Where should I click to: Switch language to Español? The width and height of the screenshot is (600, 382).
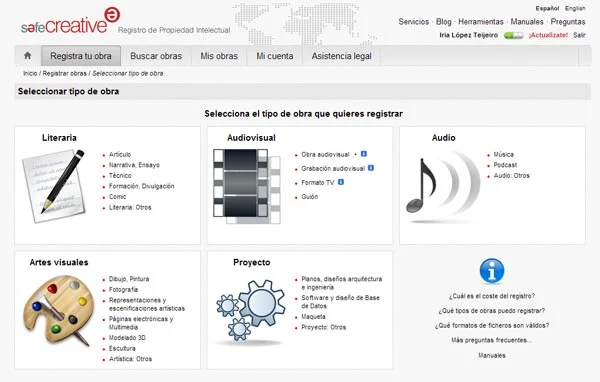pyautogui.click(x=547, y=8)
